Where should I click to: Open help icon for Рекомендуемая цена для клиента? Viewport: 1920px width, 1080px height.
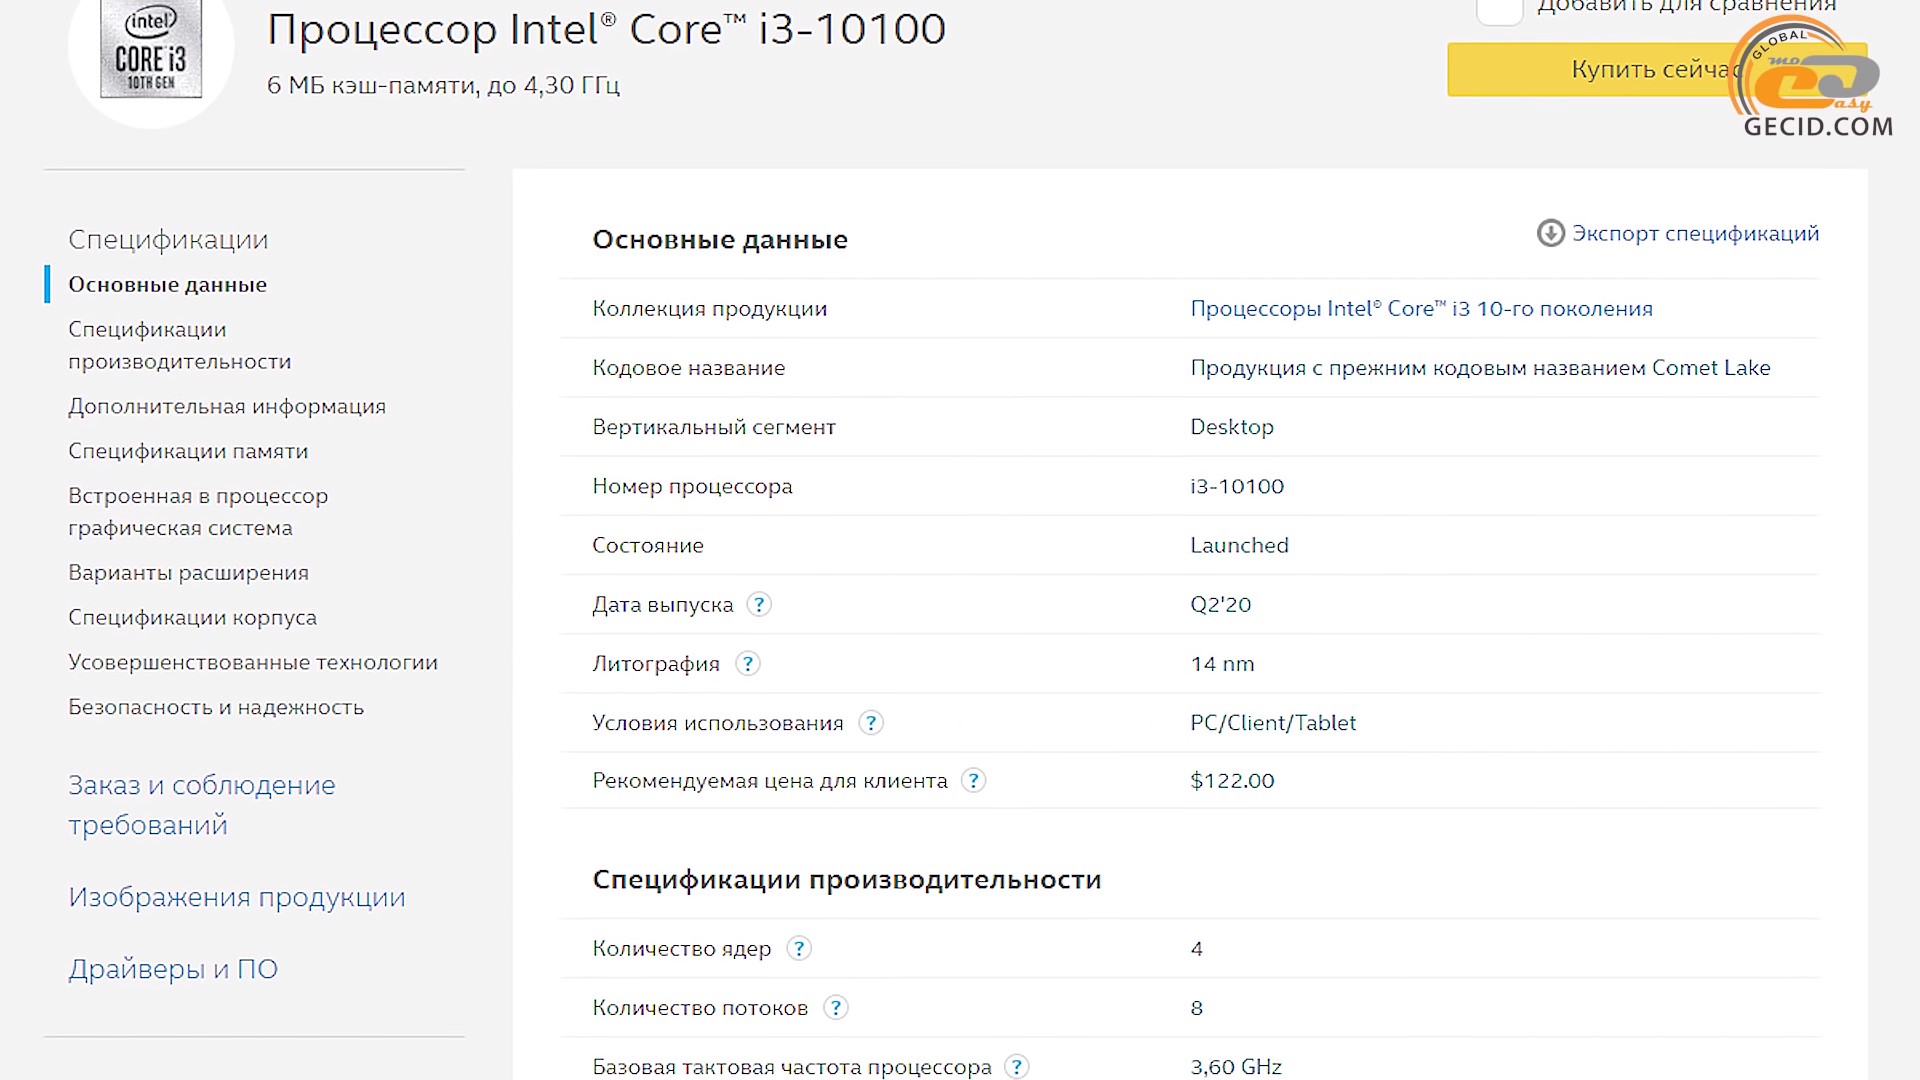pos(973,780)
